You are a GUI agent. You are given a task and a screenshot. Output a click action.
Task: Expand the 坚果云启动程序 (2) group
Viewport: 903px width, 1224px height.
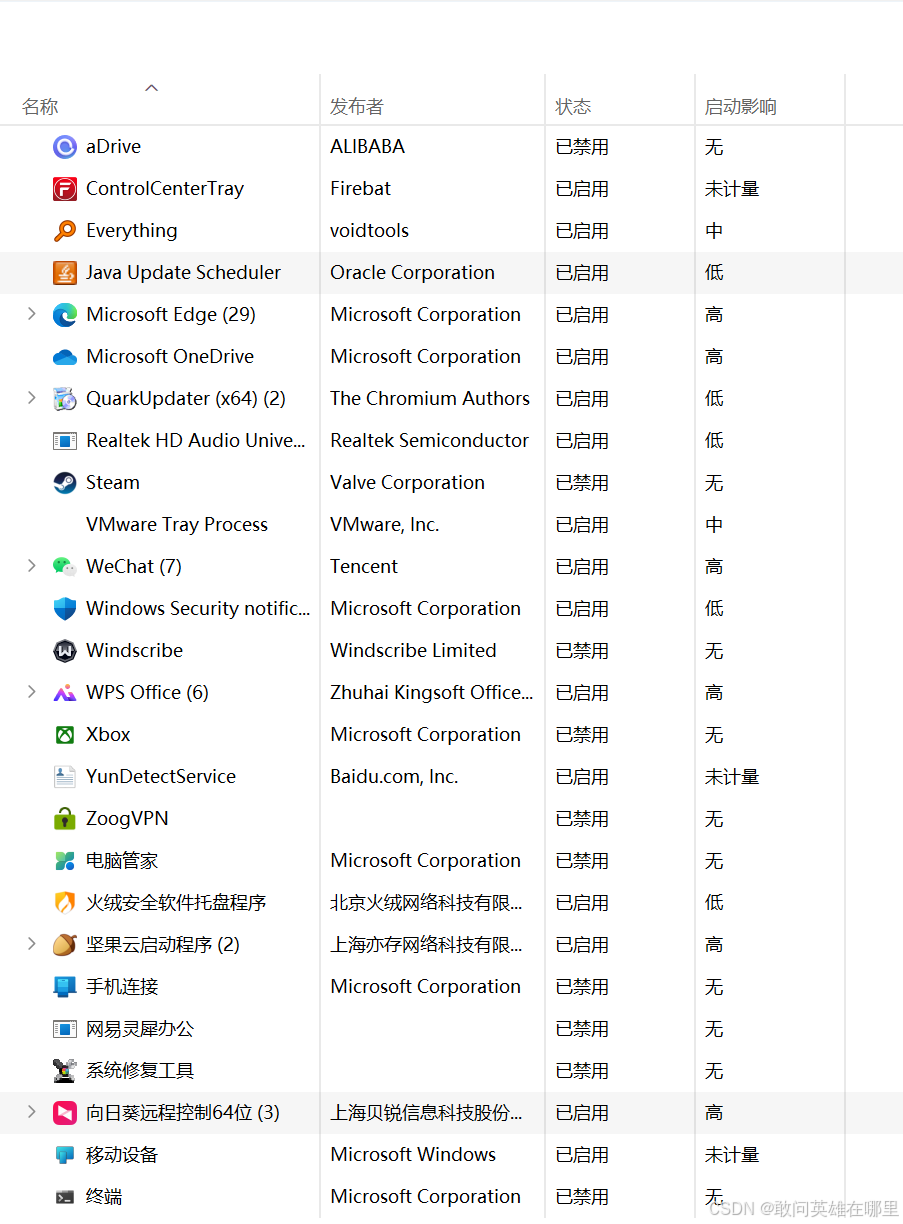pos(31,944)
